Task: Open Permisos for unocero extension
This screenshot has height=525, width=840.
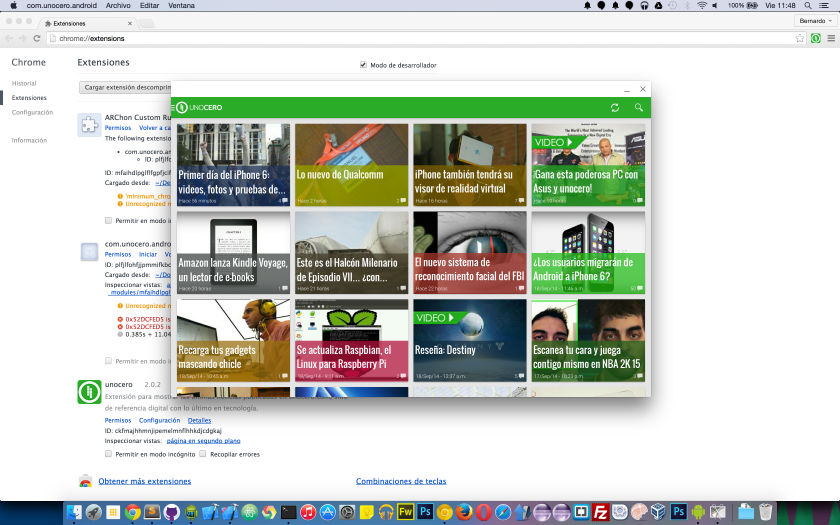Action: click(118, 420)
